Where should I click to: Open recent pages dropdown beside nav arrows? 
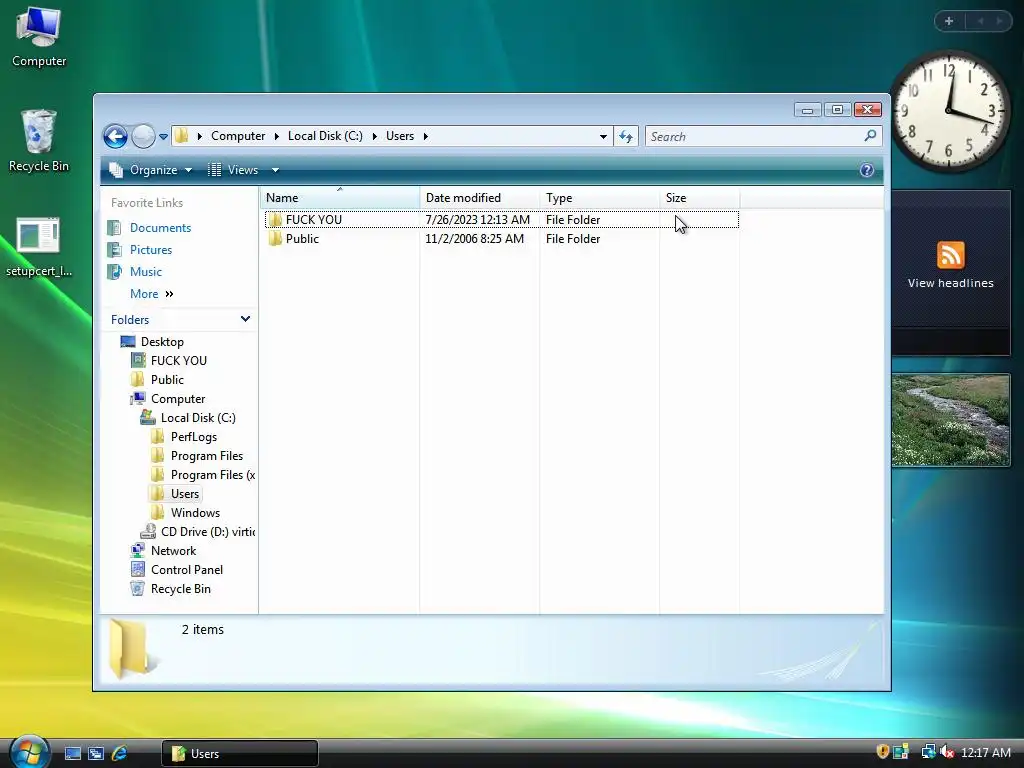click(163, 136)
